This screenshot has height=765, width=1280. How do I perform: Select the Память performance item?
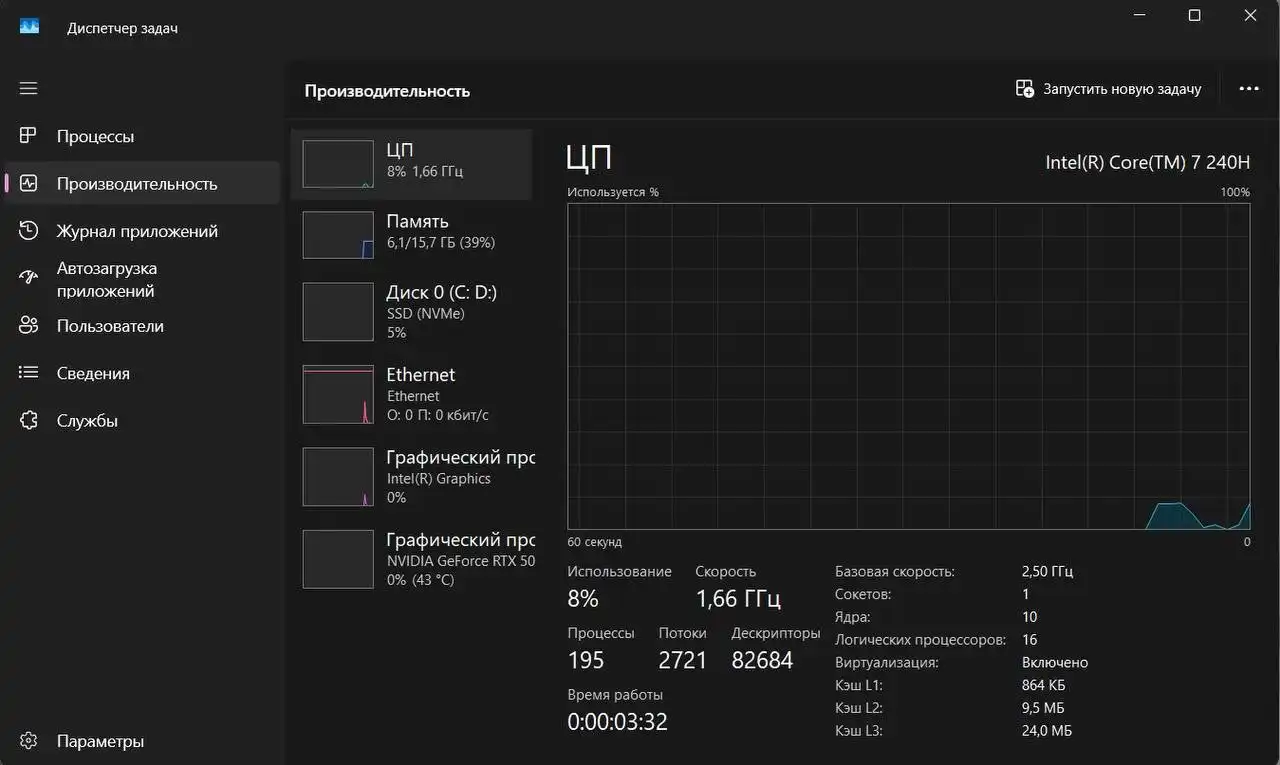(411, 234)
